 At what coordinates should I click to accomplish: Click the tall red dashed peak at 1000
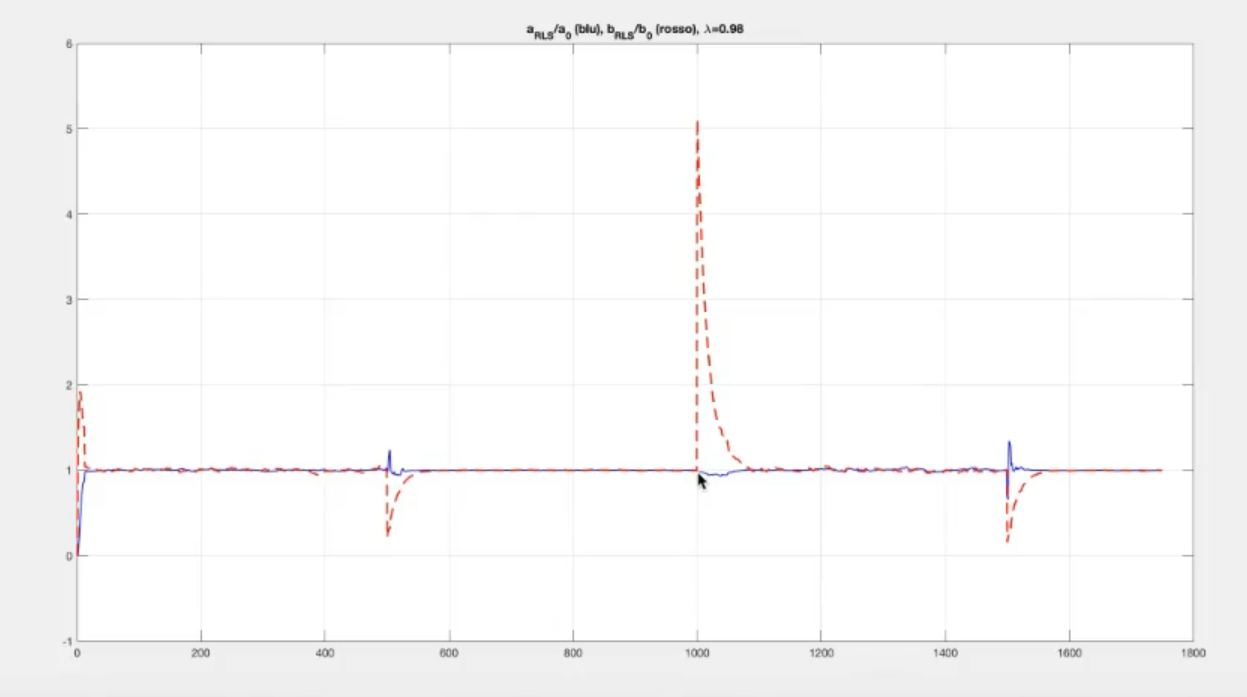(697, 124)
